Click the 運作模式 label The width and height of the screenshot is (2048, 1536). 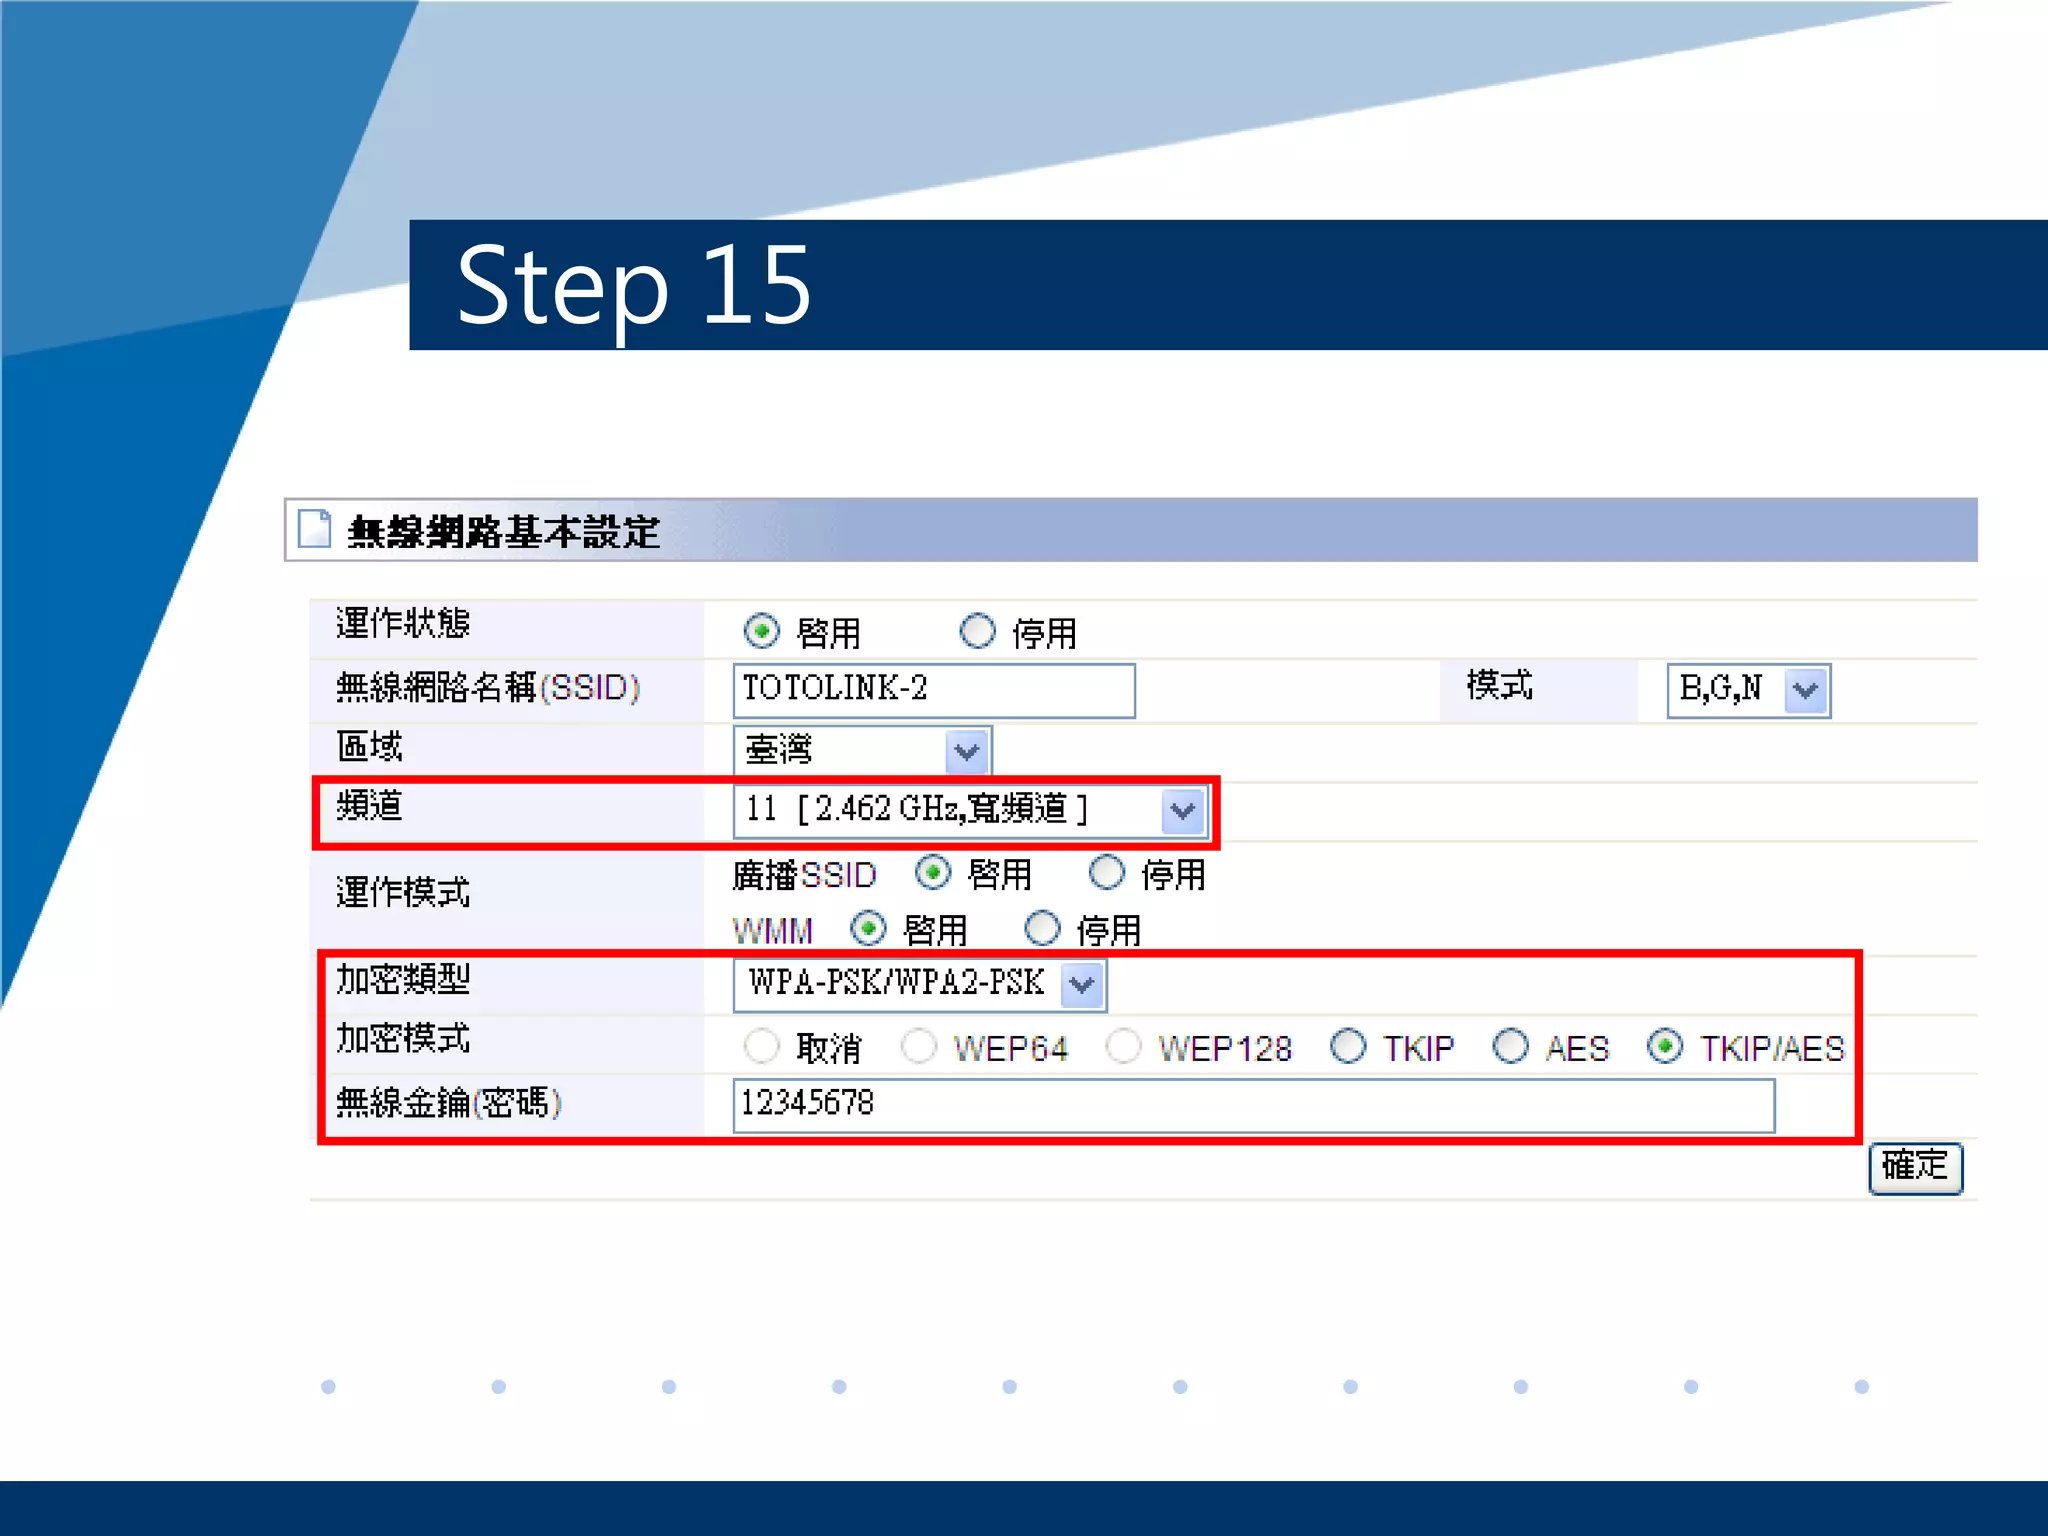pyautogui.click(x=403, y=892)
